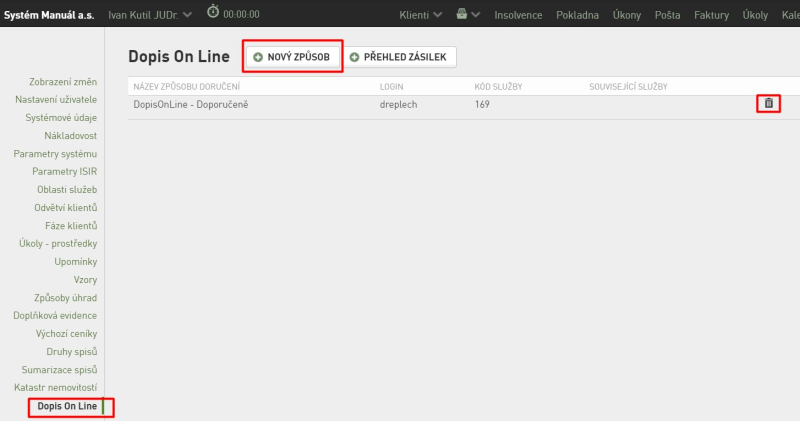Click the Související služby column header
The width and height of the screenshot is (800, 421).
629,87
